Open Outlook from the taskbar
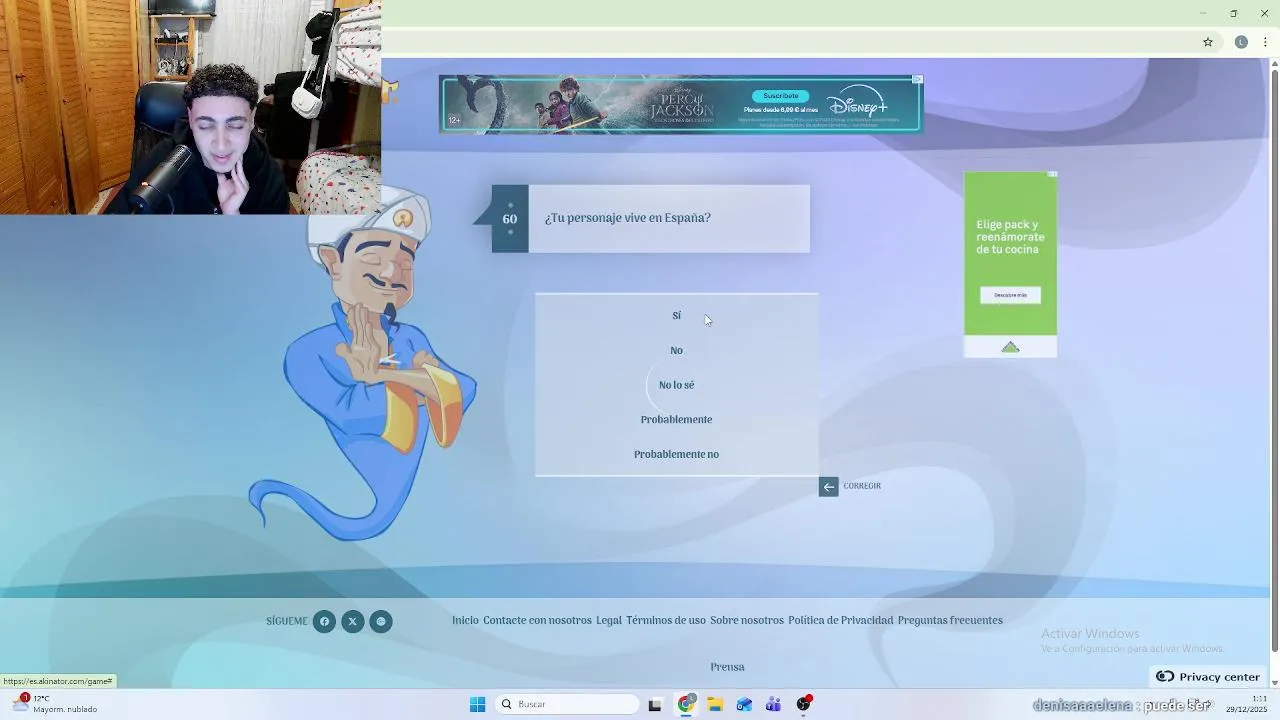Viewport: 1280px width, 720px height. [744, 704]
